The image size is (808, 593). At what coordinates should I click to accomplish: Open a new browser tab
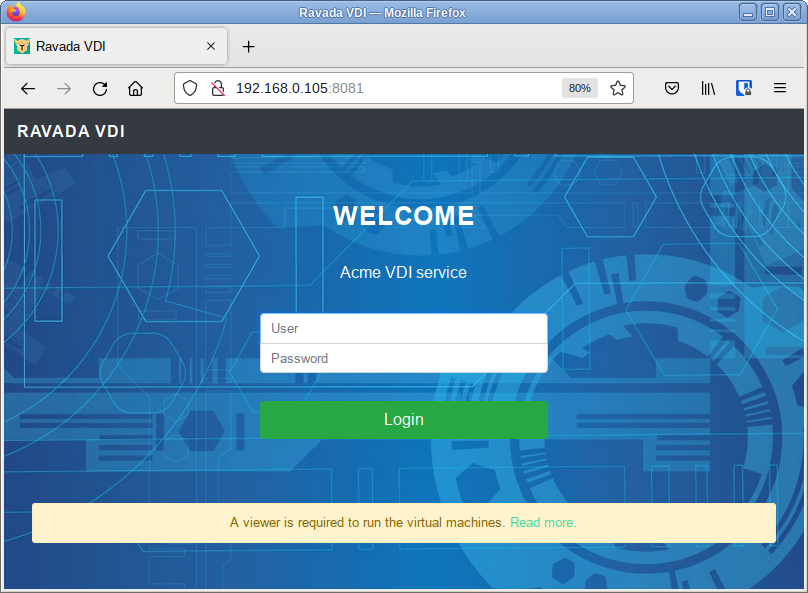coord(248,47)
